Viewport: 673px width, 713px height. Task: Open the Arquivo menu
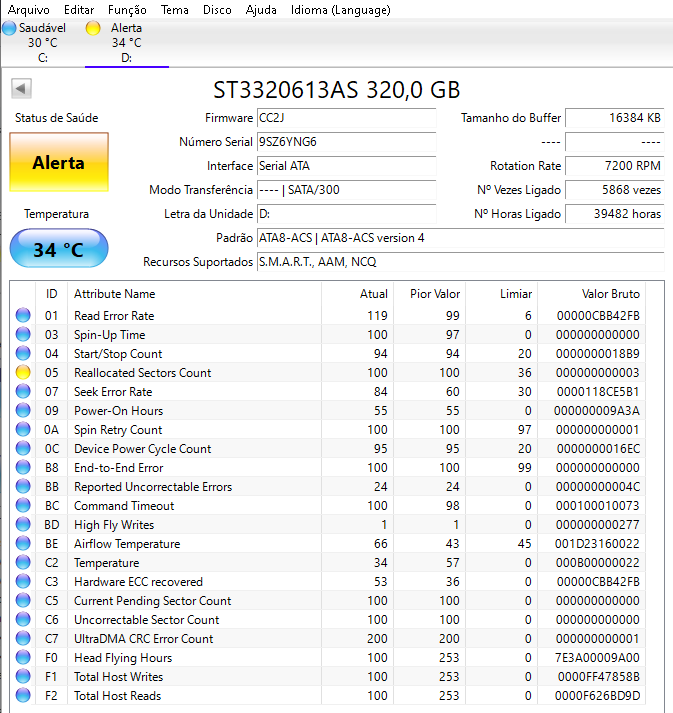coord(29,10)
